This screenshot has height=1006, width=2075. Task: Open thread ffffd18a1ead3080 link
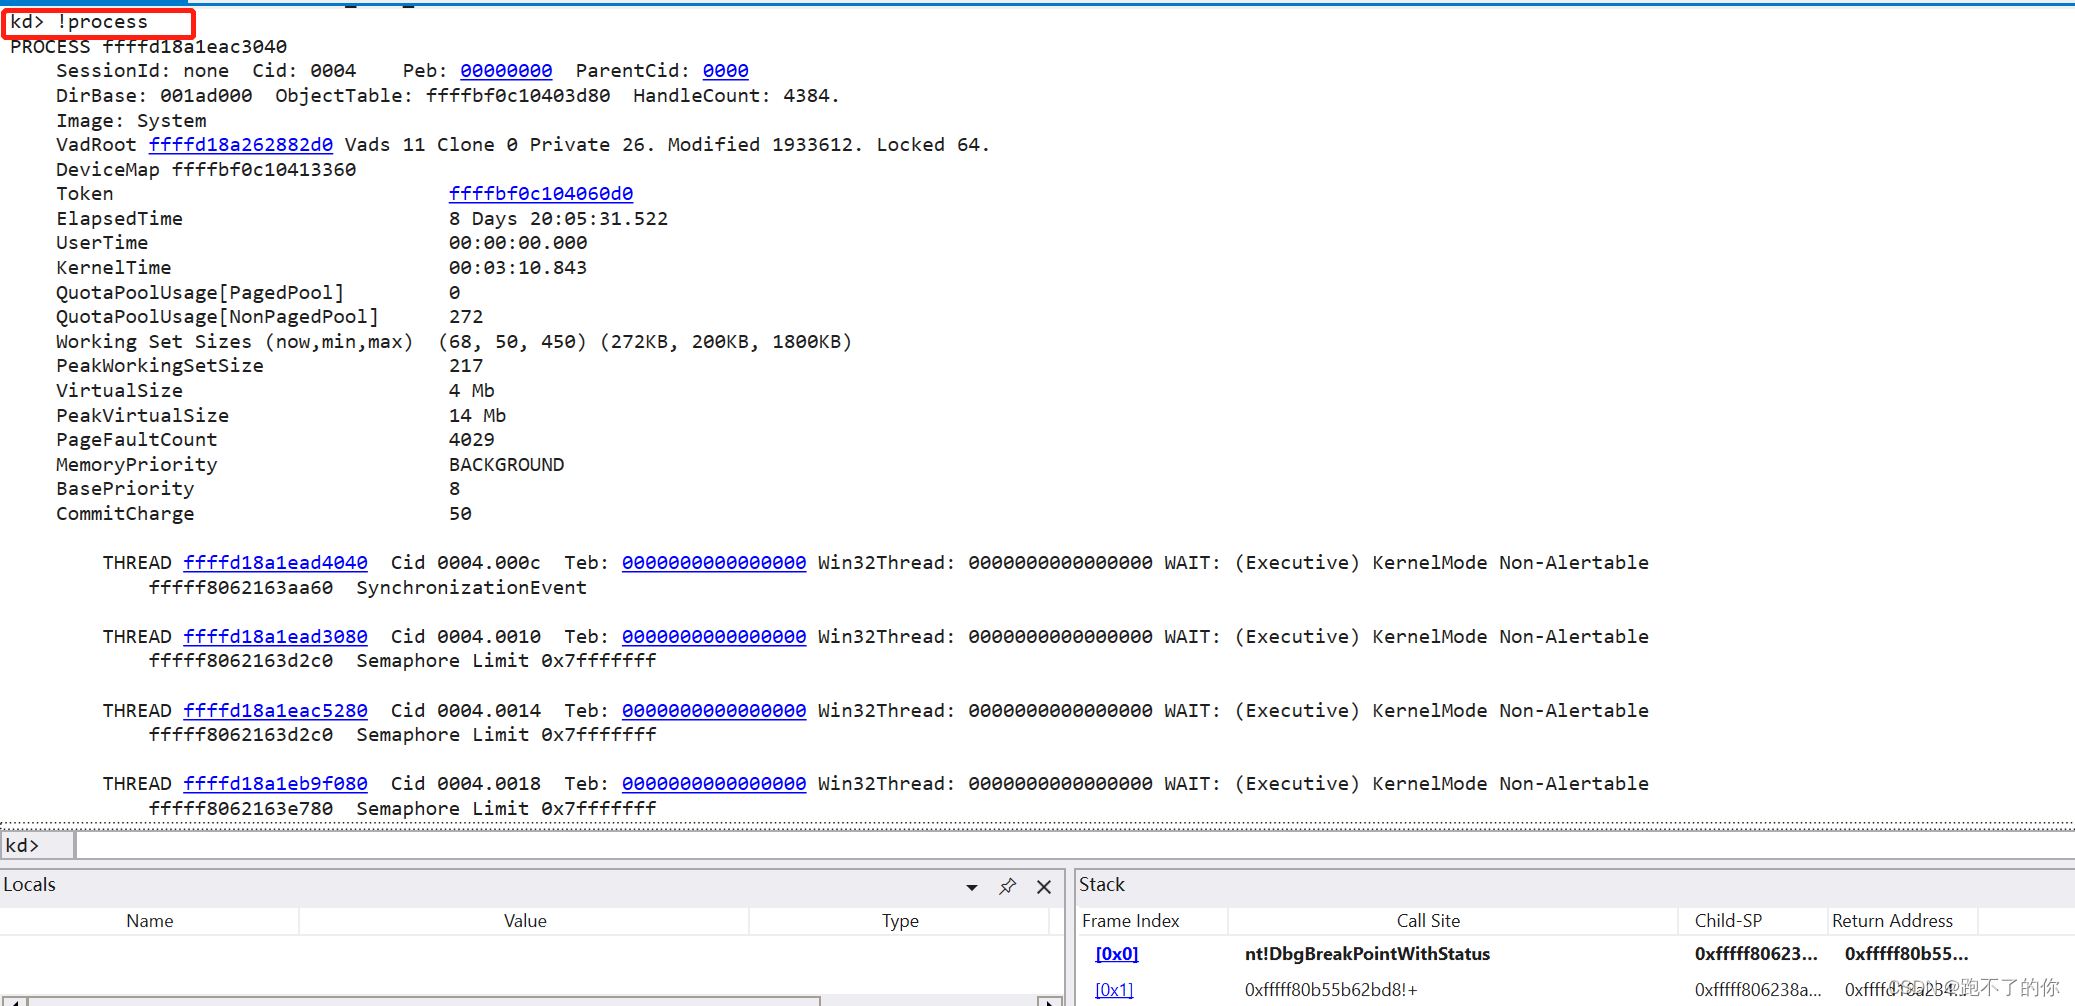tap(275, 637)
